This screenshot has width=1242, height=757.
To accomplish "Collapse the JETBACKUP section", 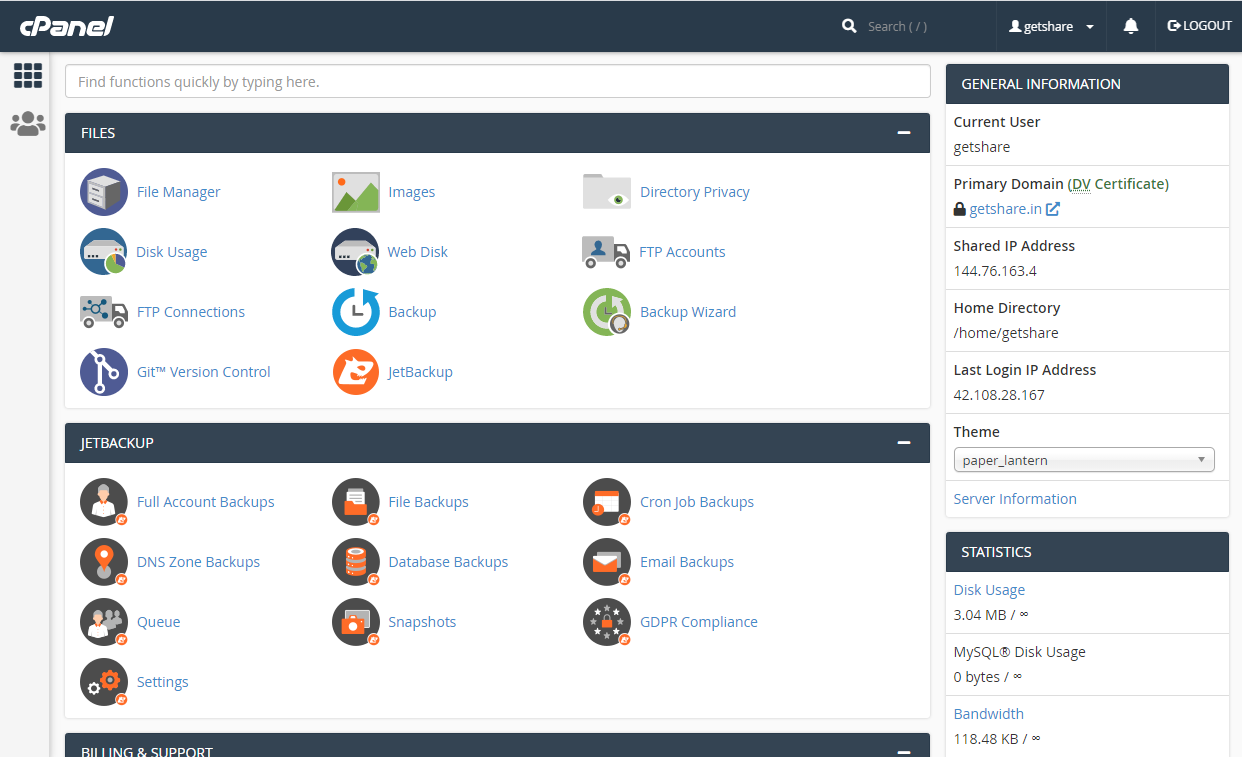I will coord(903,442).
